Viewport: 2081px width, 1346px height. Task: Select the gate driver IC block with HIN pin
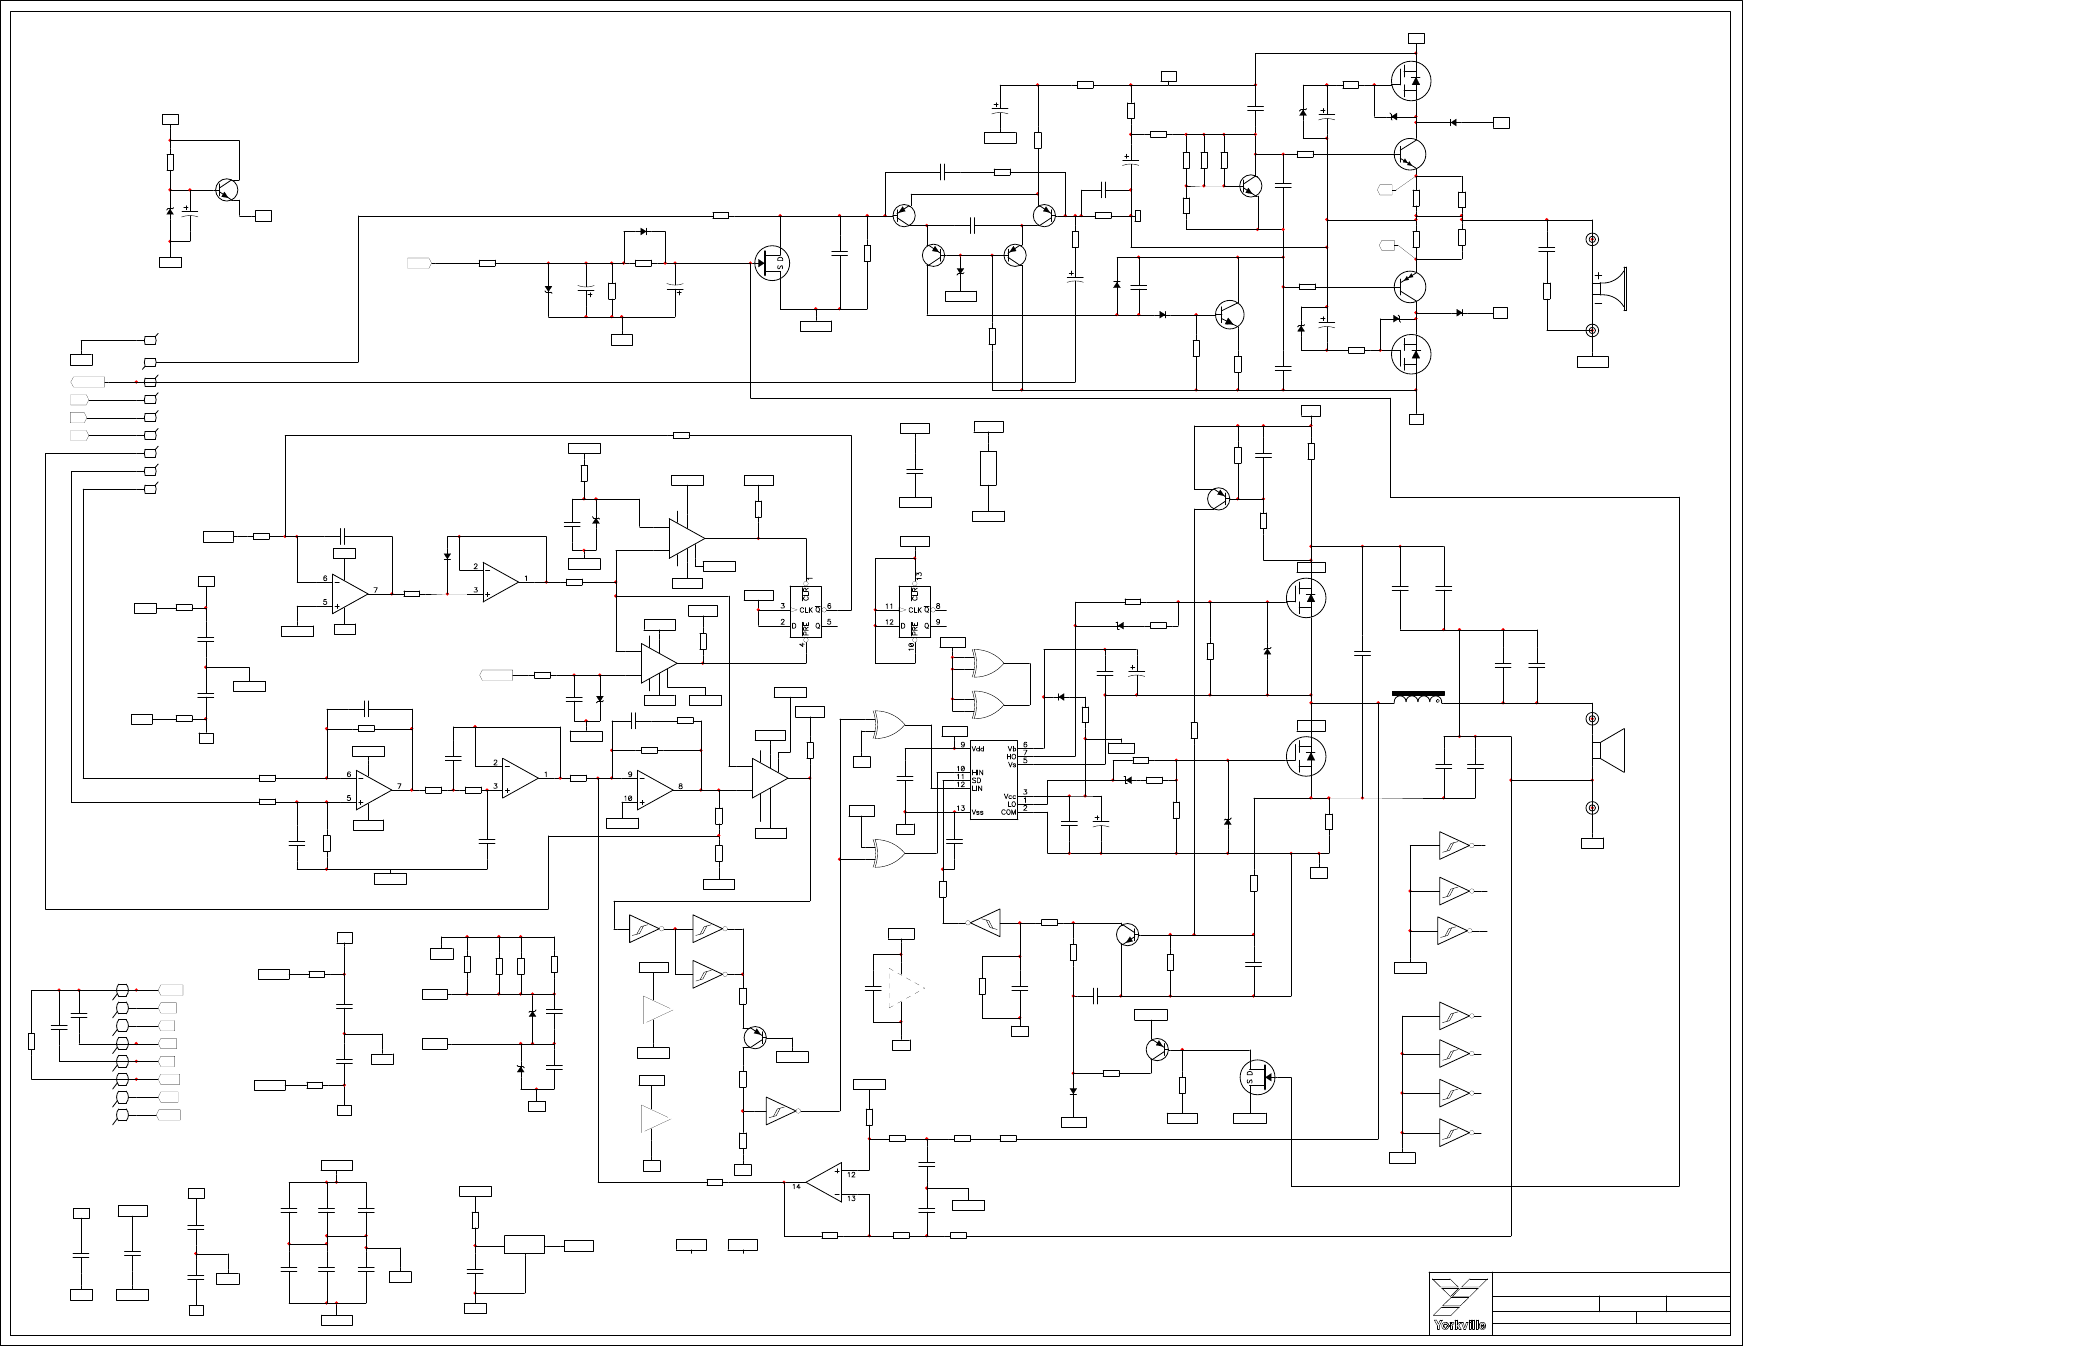tap(993, 780)
